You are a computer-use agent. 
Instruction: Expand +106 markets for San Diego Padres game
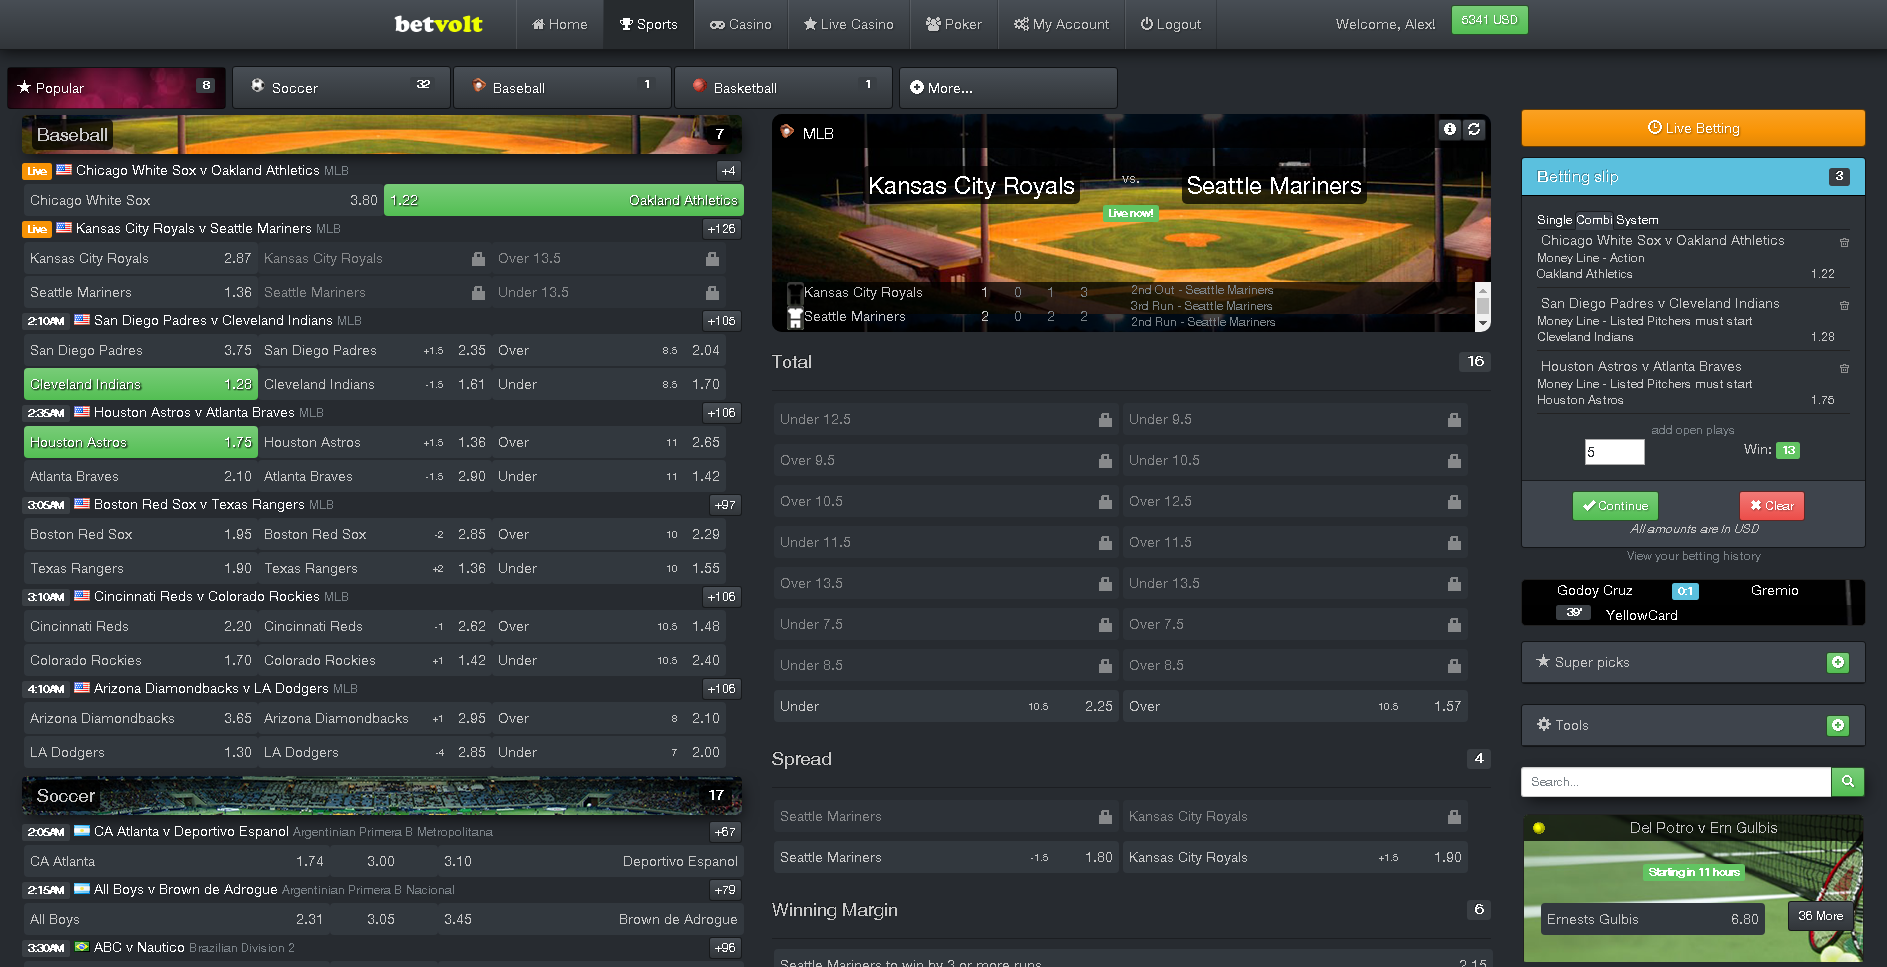click(721, 321)
